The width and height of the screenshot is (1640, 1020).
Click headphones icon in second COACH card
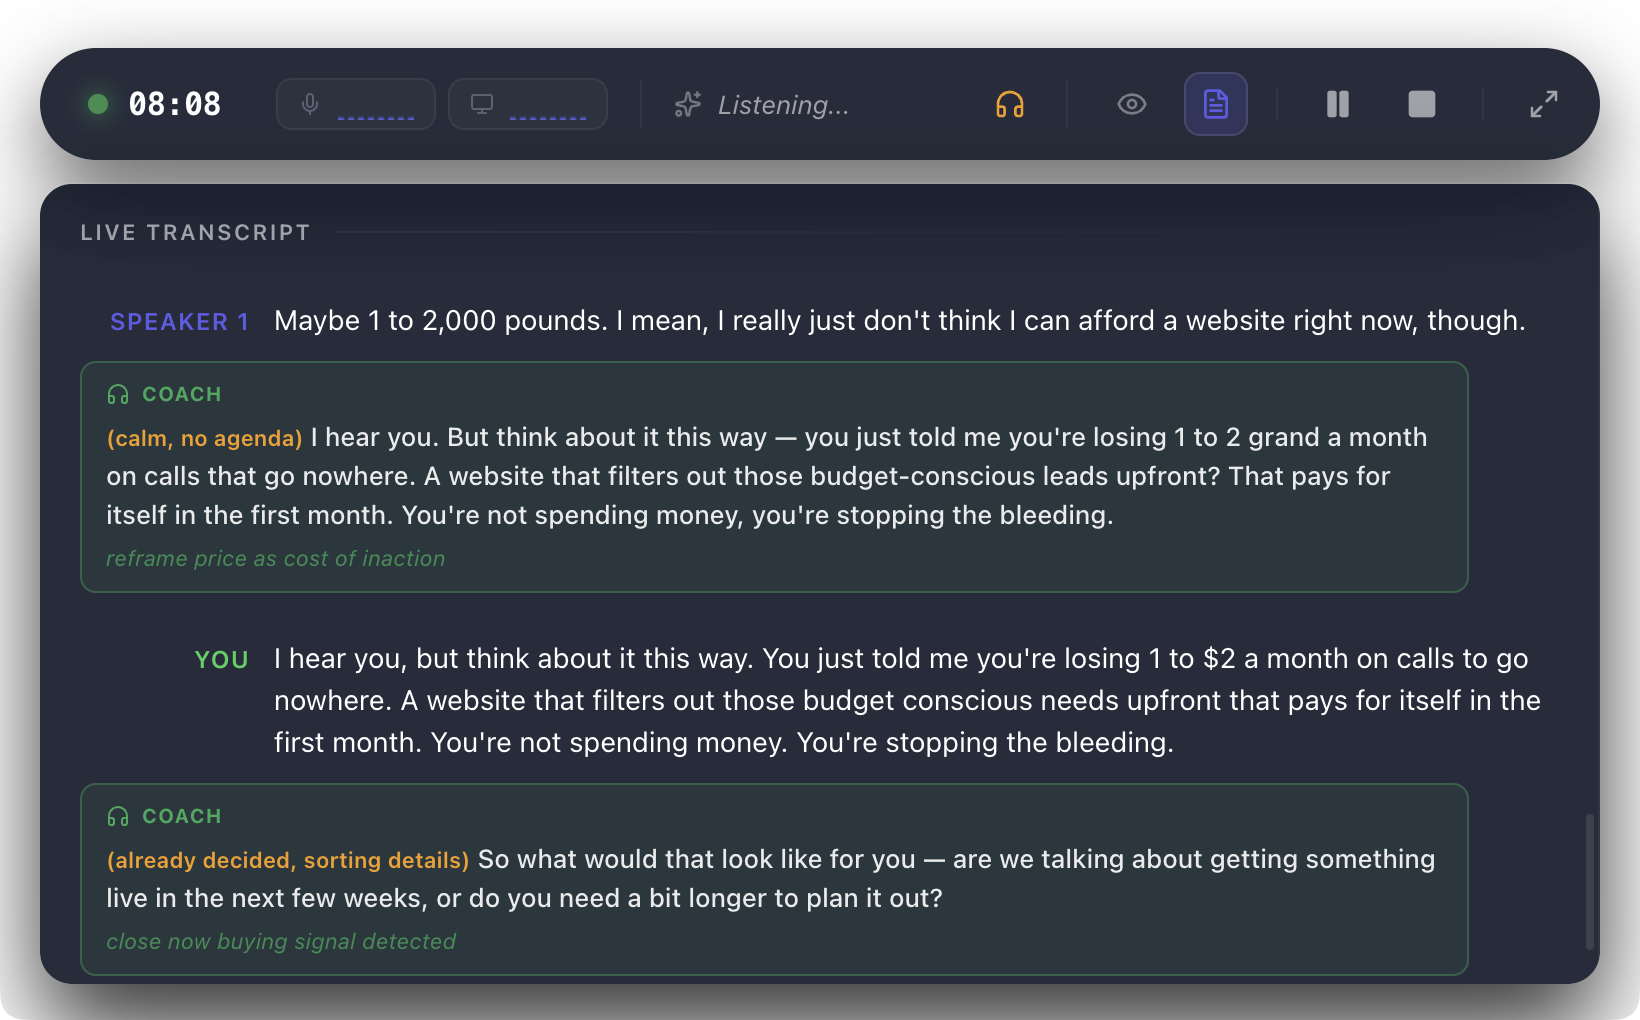(x=118, y=817)
